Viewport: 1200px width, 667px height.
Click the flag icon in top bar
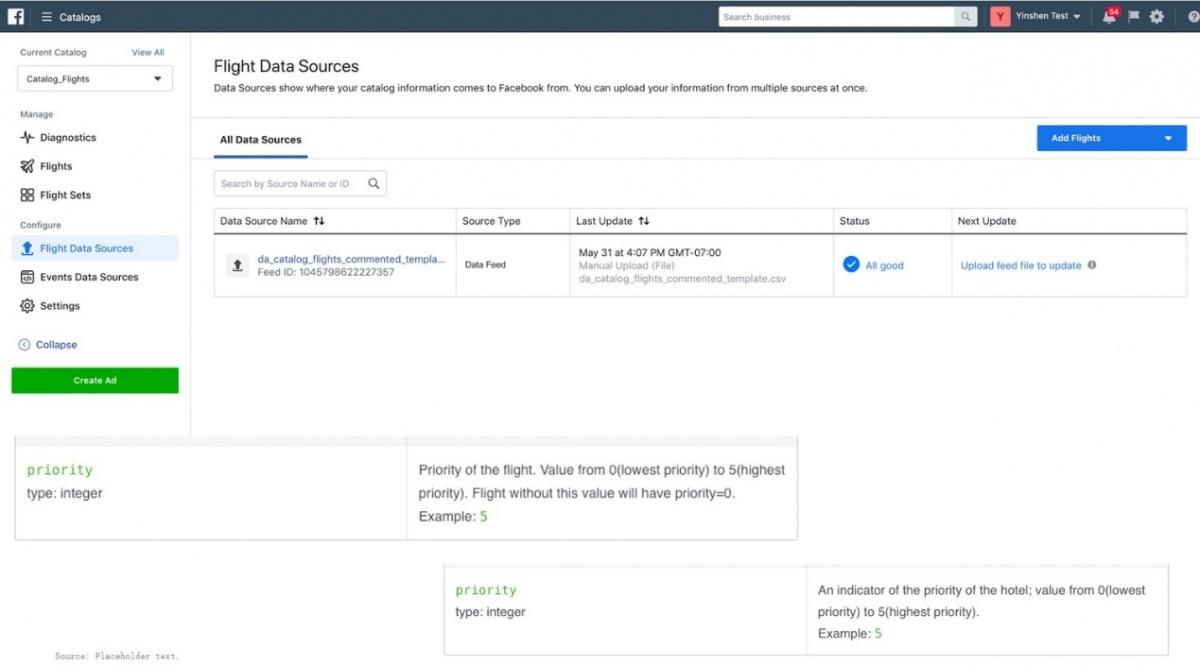(x=1133, y=17)
